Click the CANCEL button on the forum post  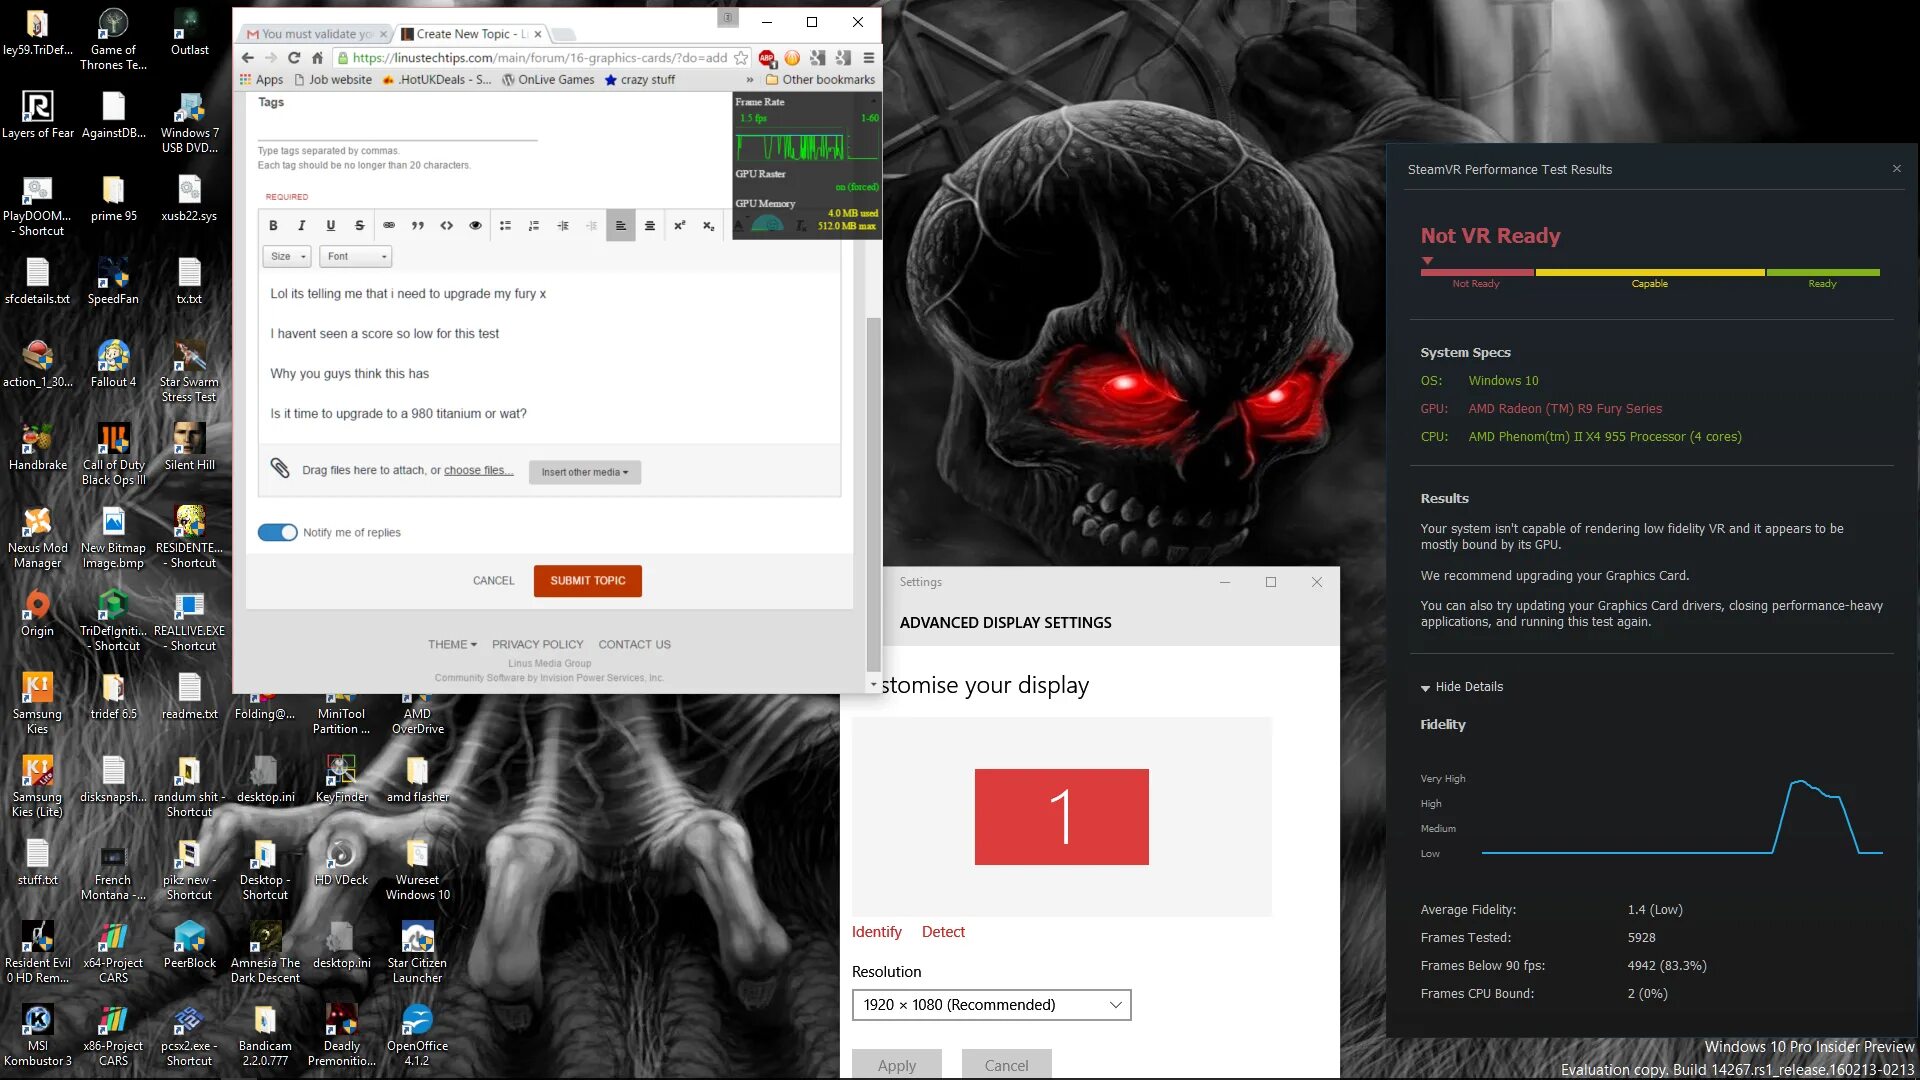[494, 580]
